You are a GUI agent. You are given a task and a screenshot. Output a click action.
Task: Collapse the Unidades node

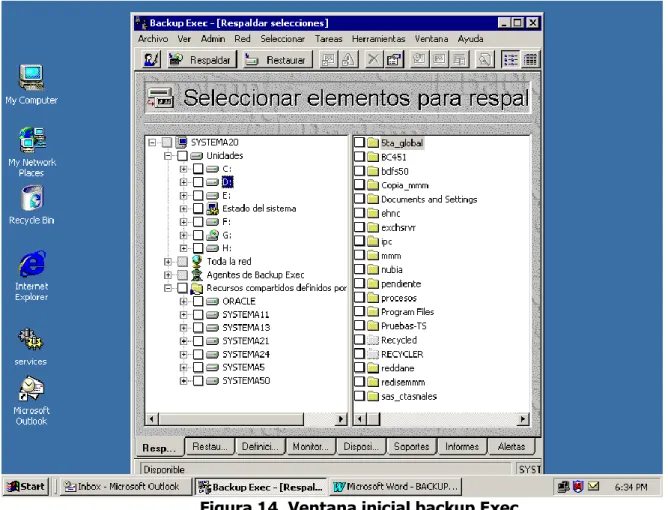pyautogui.click(x=168, y=156)
